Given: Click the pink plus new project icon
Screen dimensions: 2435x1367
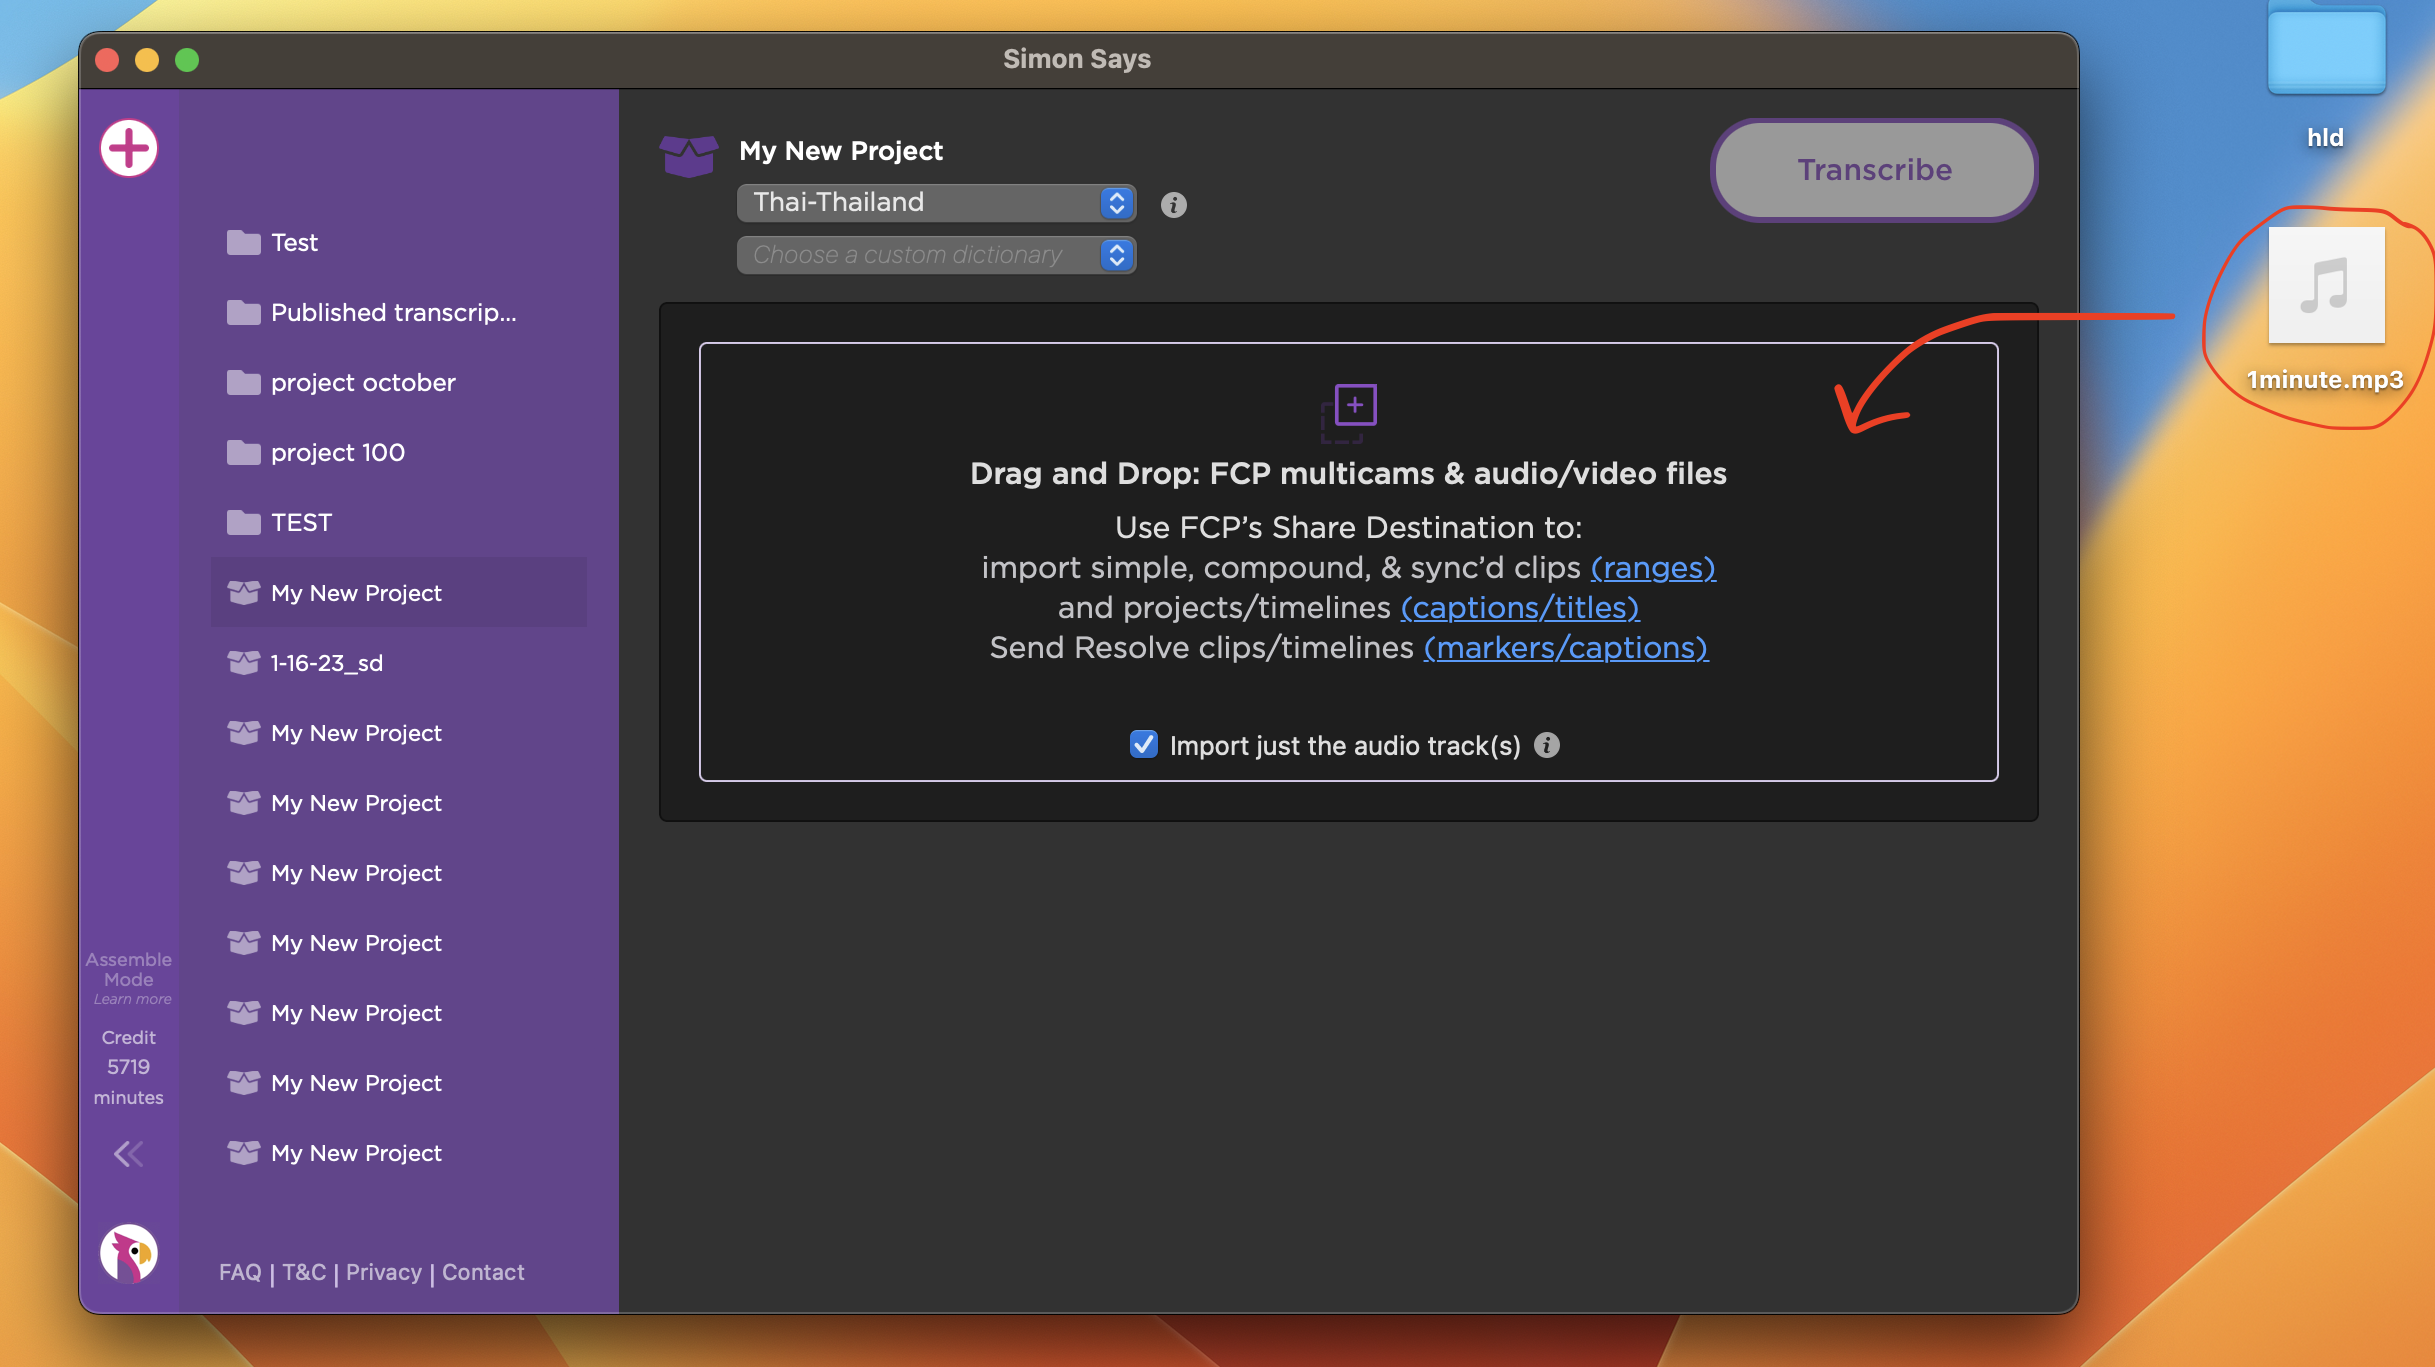Looking at the screenshot, I should [x=129, y=149].
